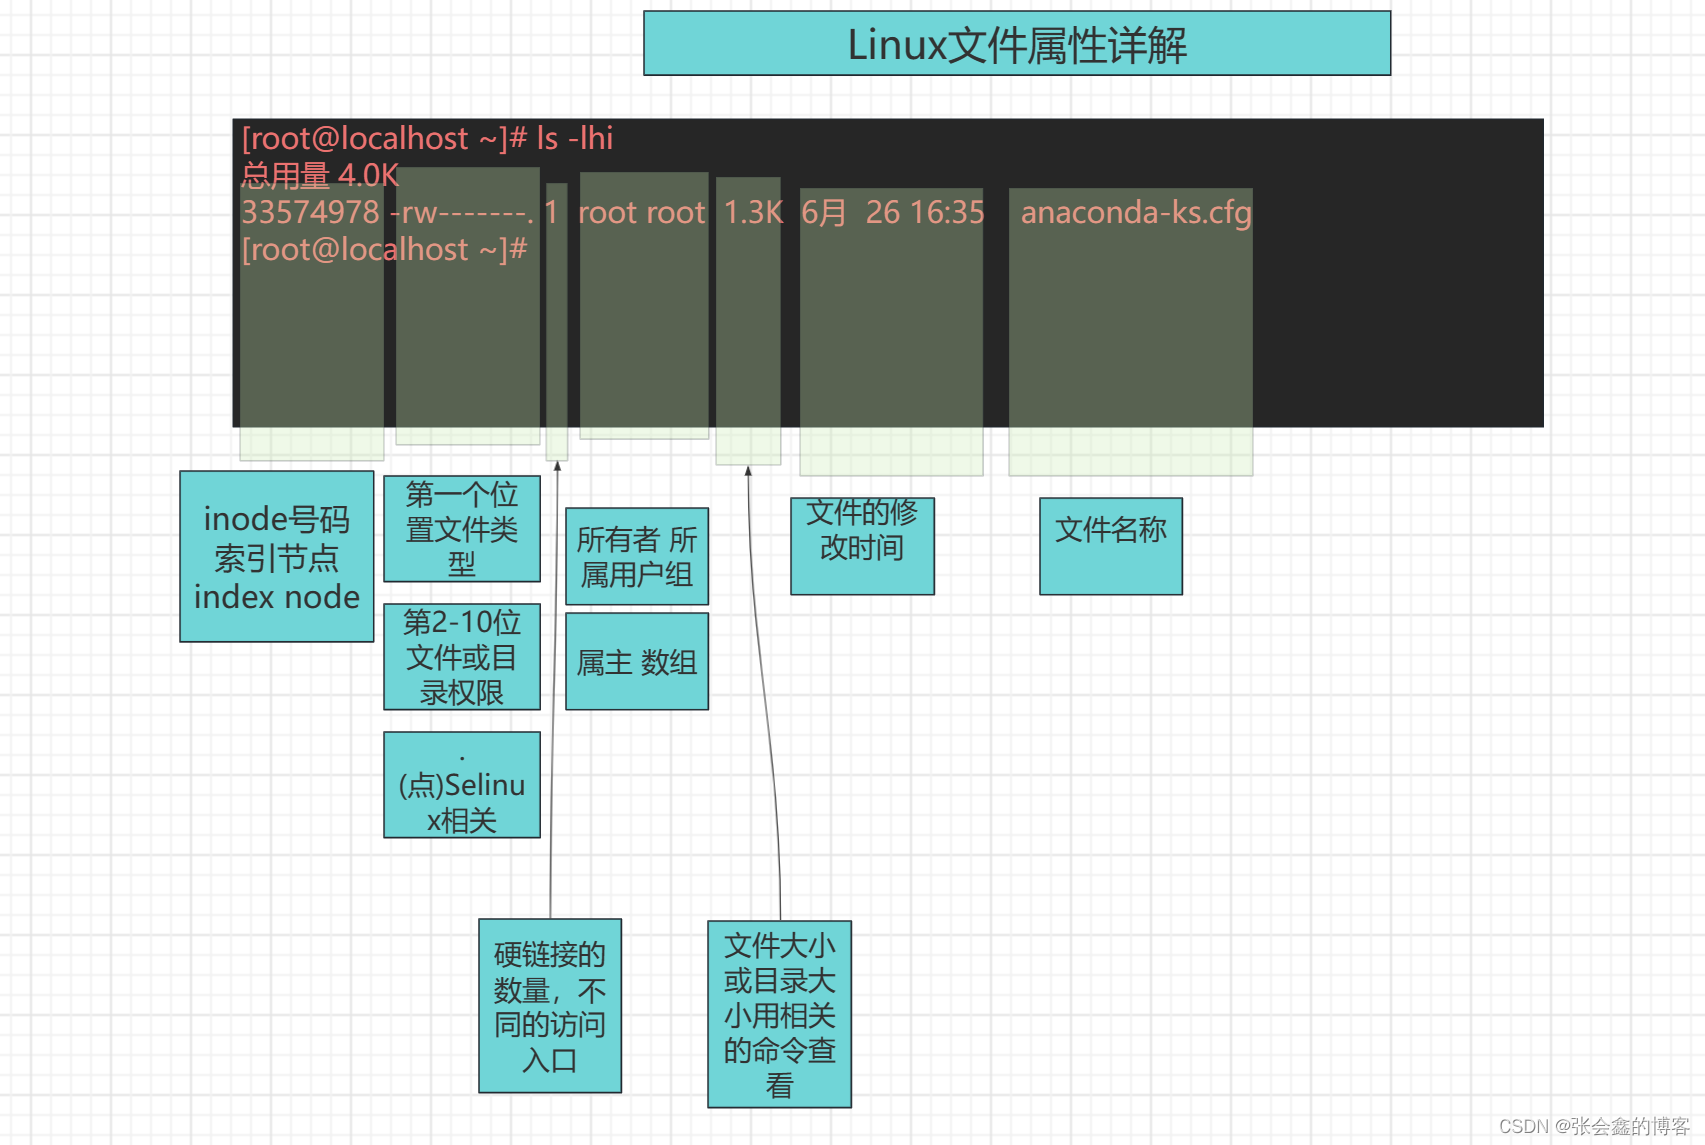Click the terminal text '[root@localhost ~]# ls -lhi'
Viewport: 1705px width, 1145px height.
[428, 138]
